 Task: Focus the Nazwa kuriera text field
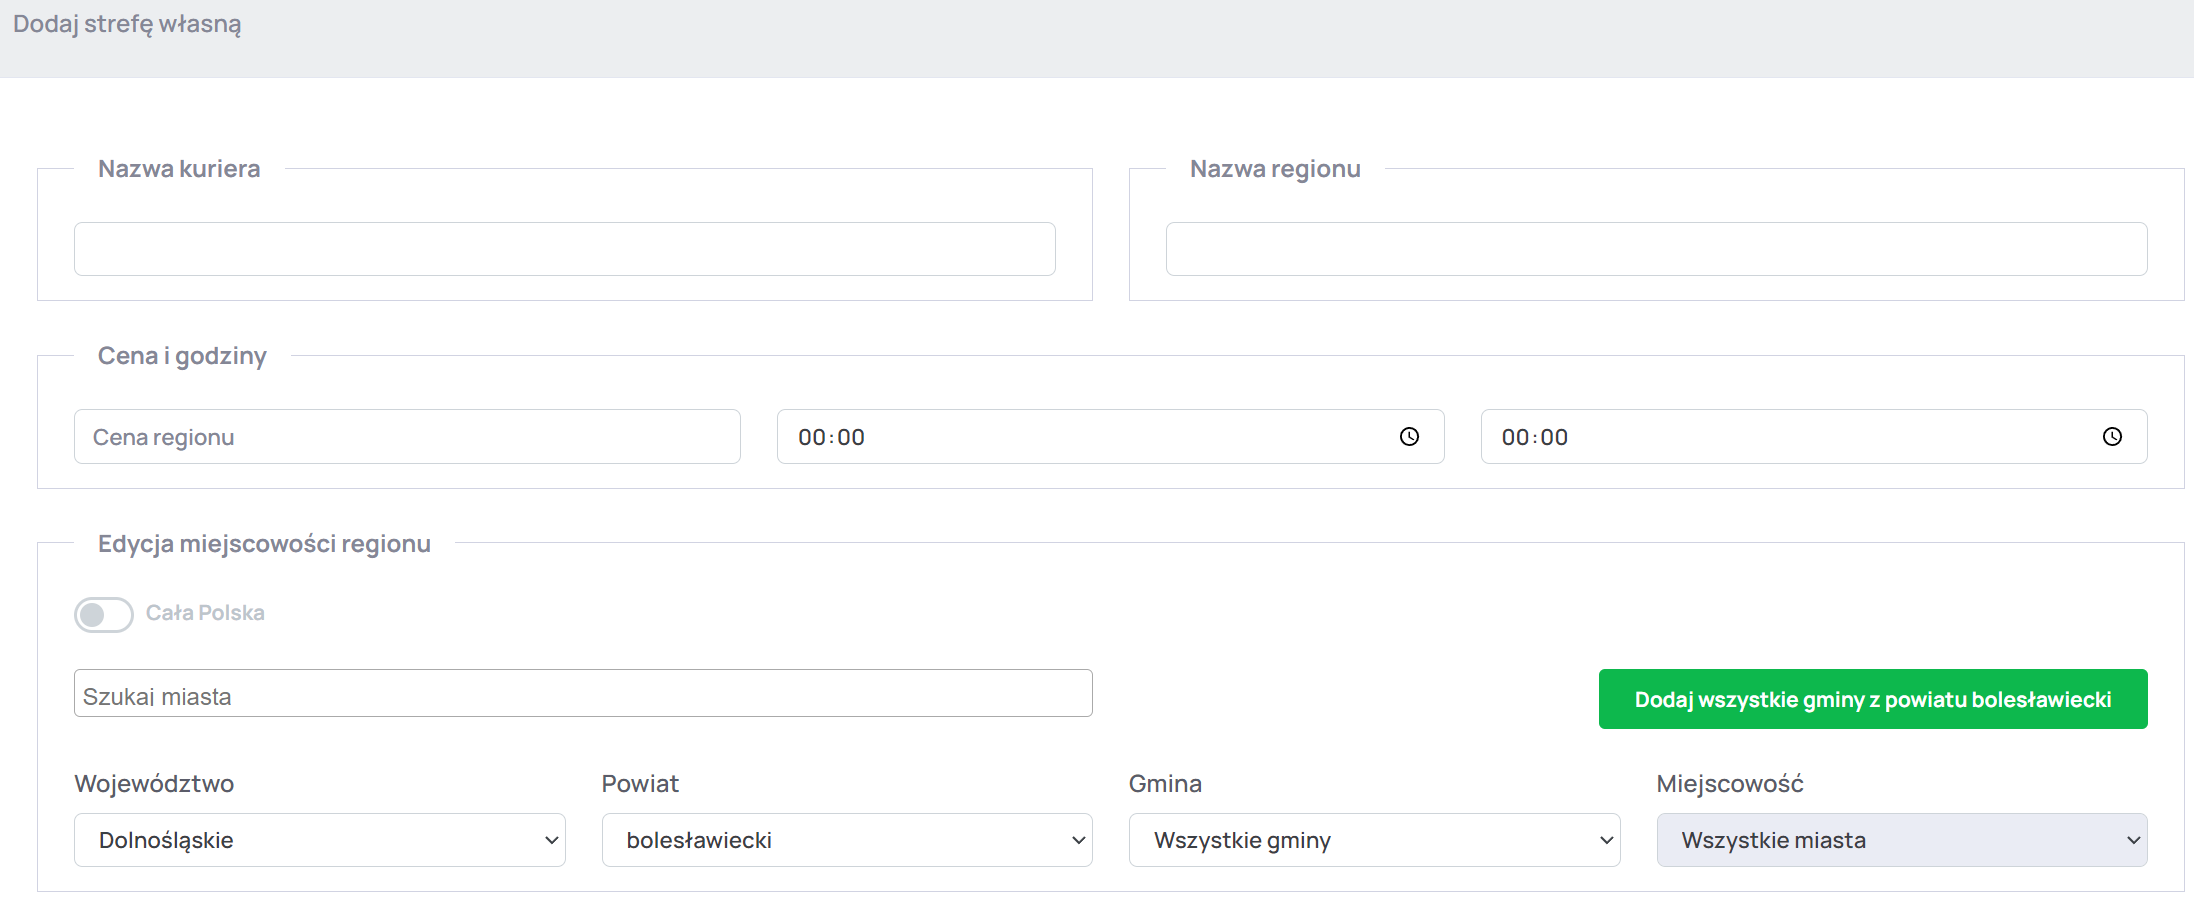click(564, 249)
